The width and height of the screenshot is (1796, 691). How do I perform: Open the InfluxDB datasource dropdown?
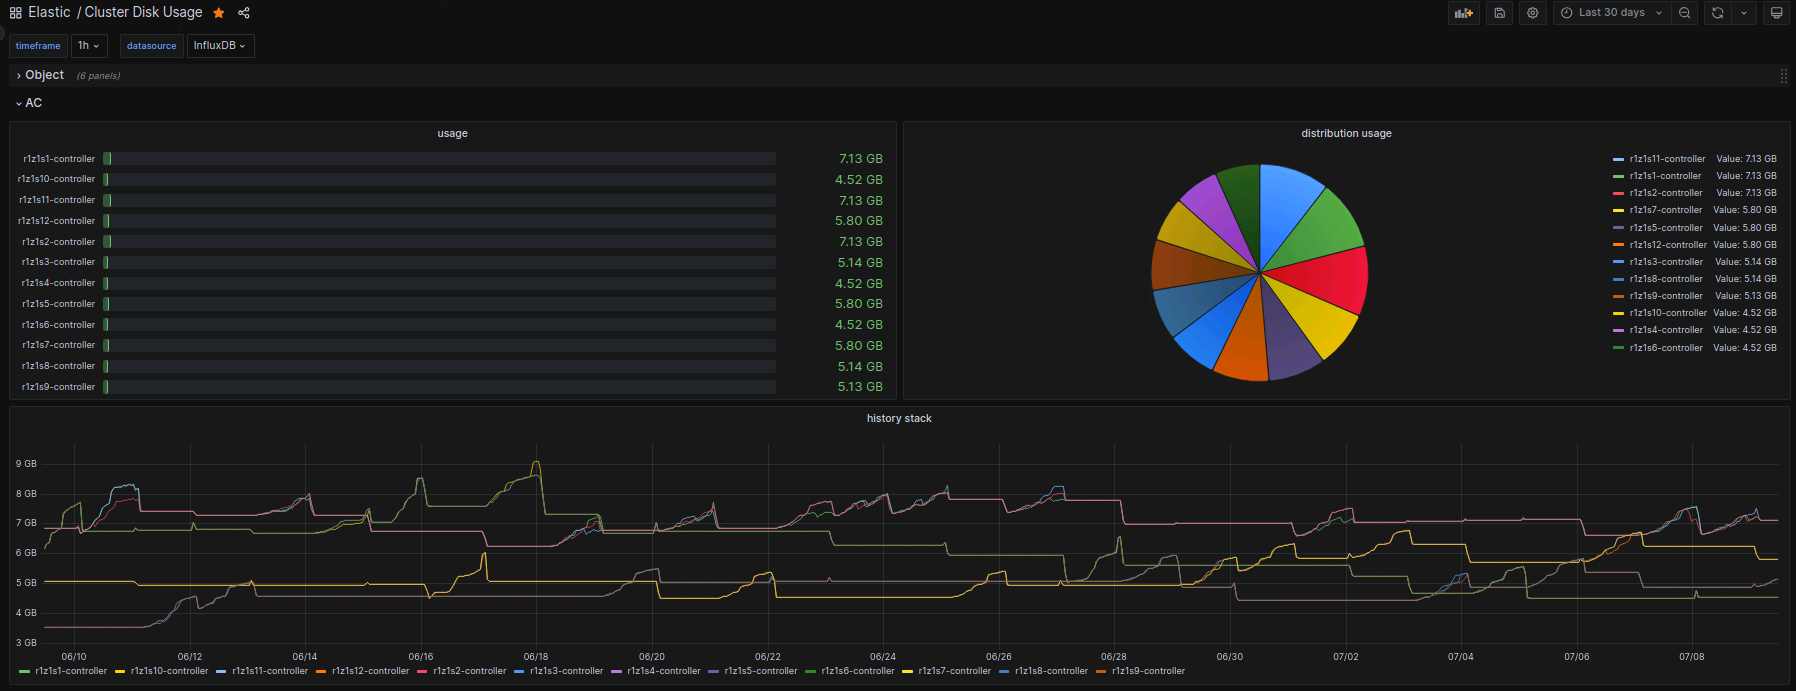tap(219, 46)
